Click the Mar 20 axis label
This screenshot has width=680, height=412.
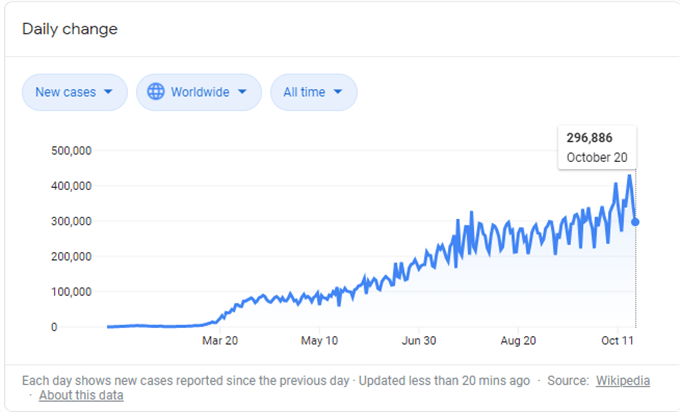pos(220,341)
